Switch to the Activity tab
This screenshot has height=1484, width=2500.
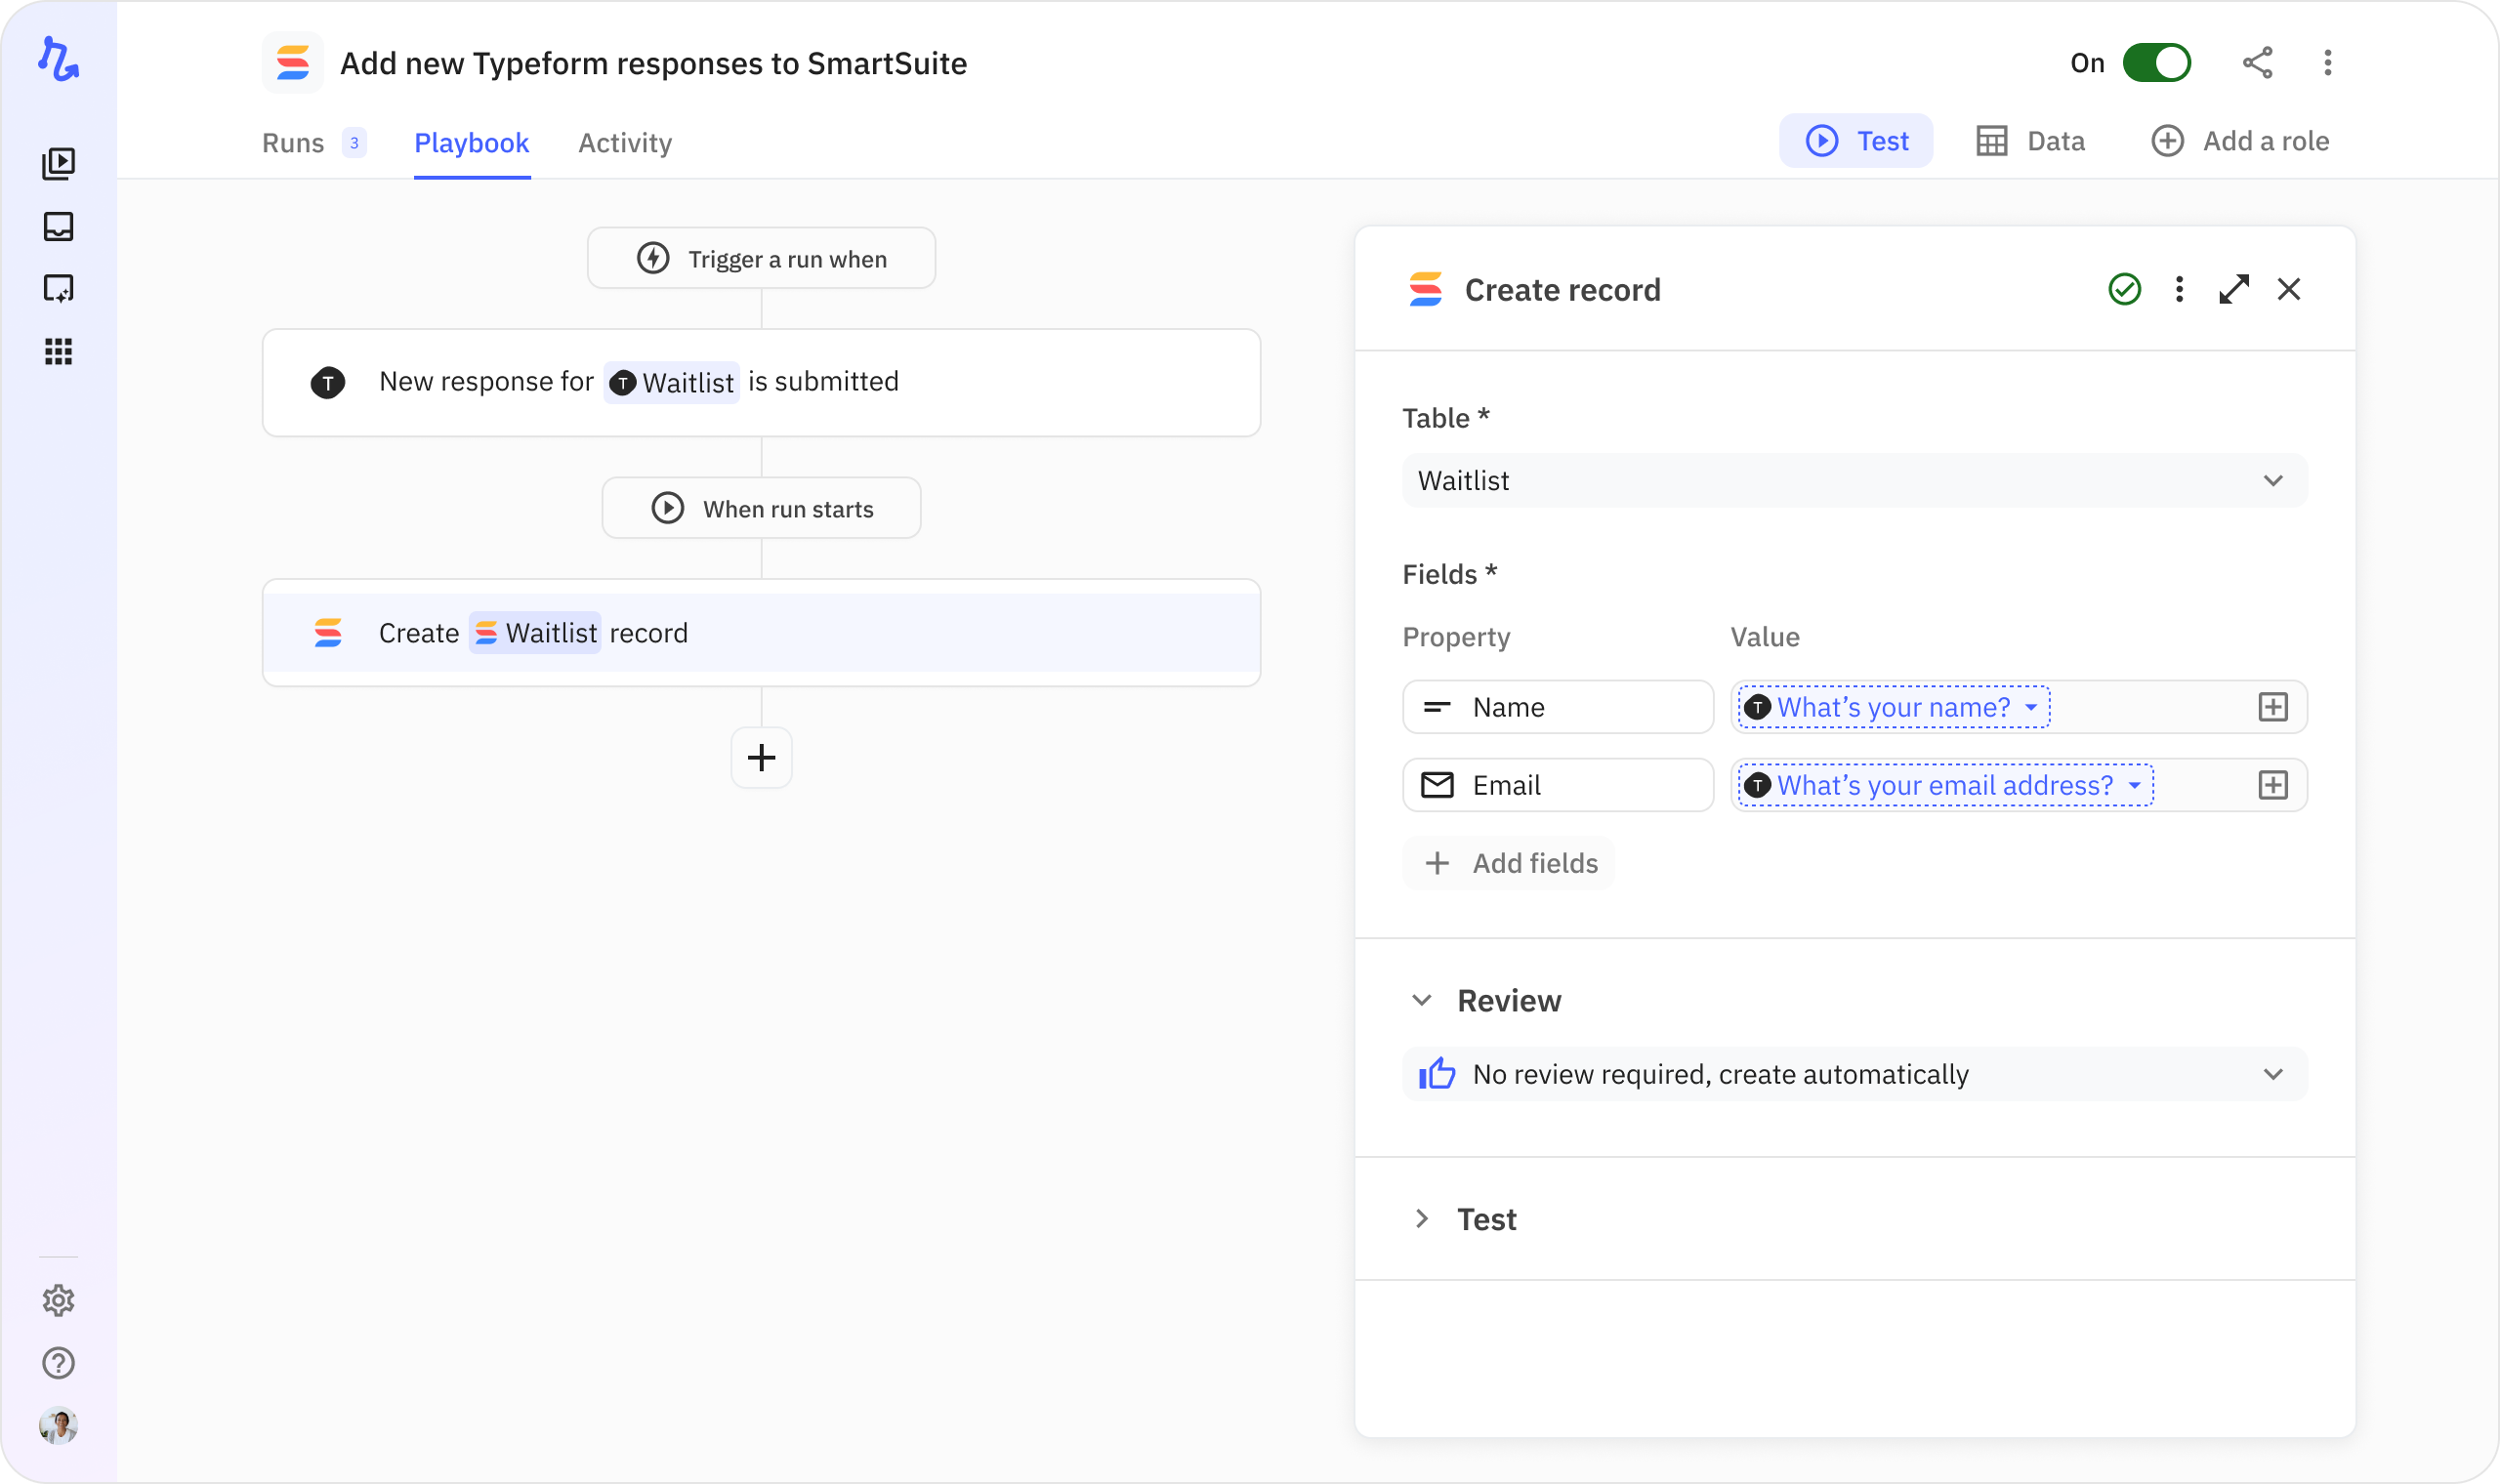(624, 142)
